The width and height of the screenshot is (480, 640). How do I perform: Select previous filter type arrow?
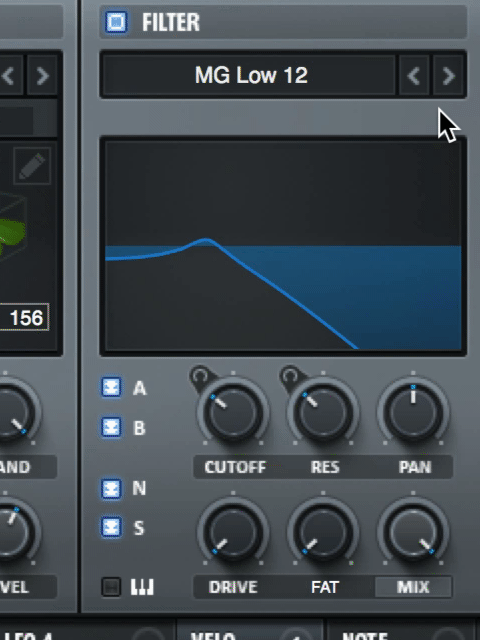(414, 76)
